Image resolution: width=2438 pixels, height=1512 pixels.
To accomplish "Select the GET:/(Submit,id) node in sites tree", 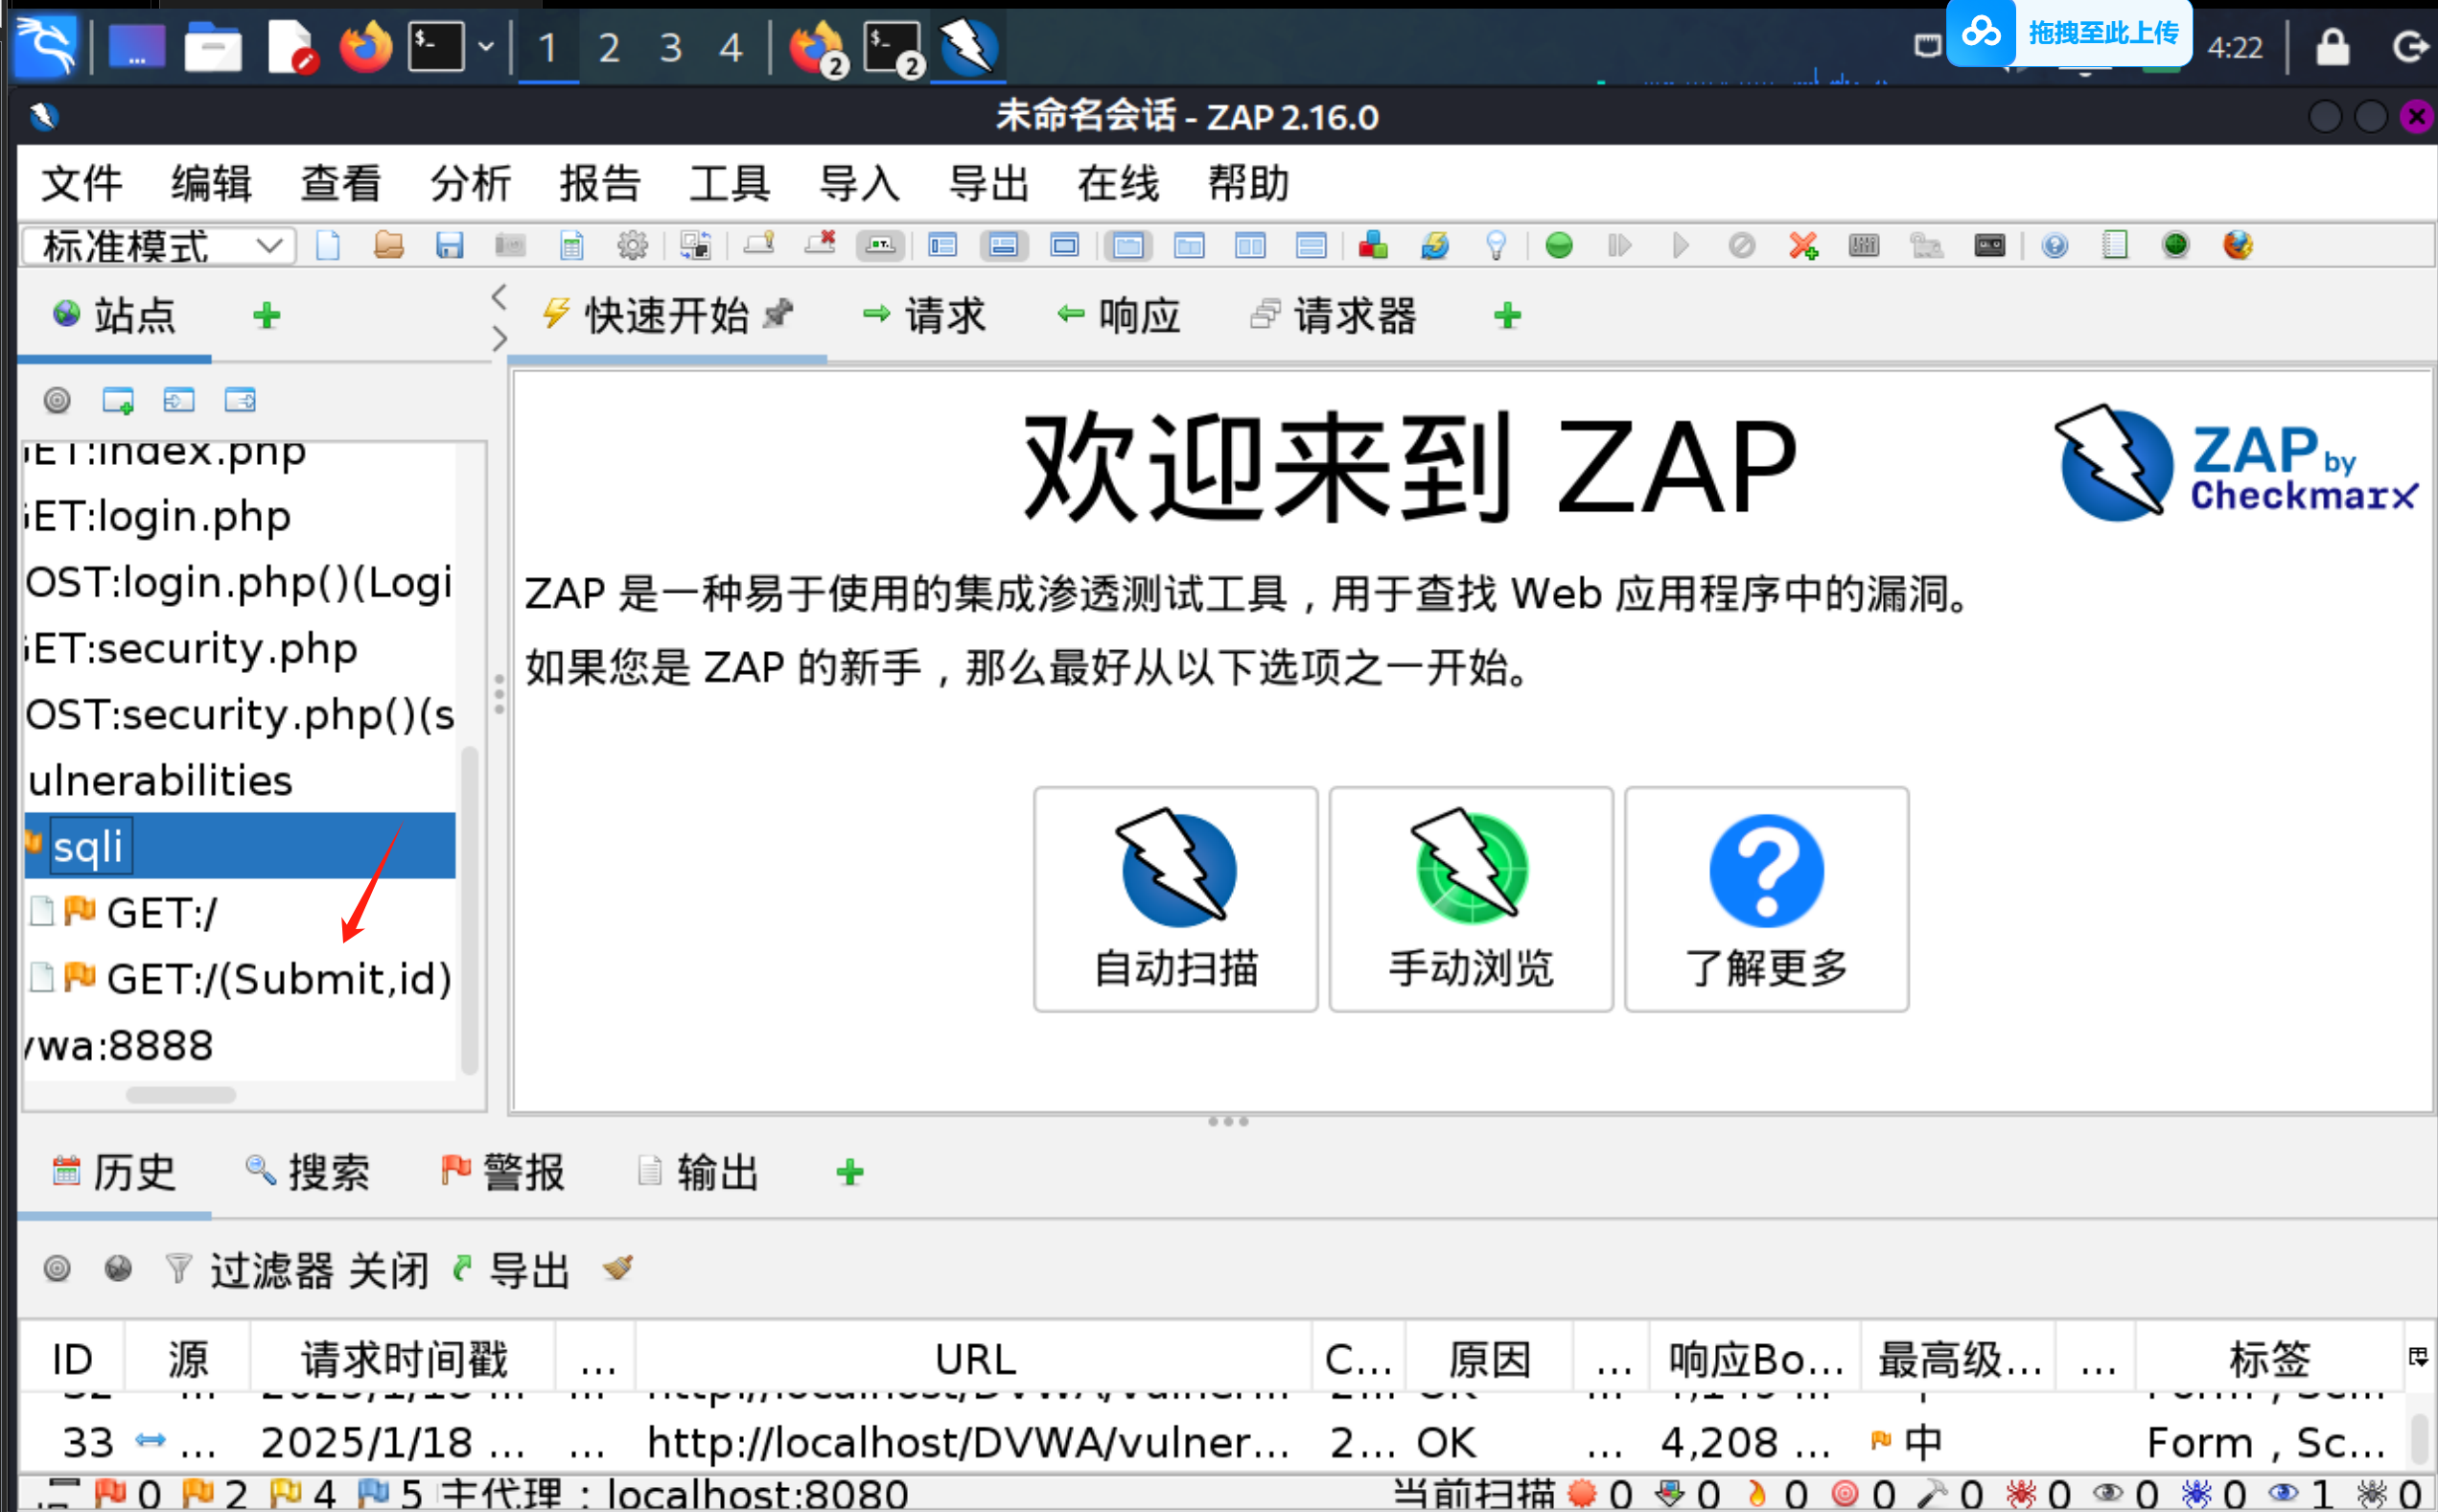I will coord(278,979).
